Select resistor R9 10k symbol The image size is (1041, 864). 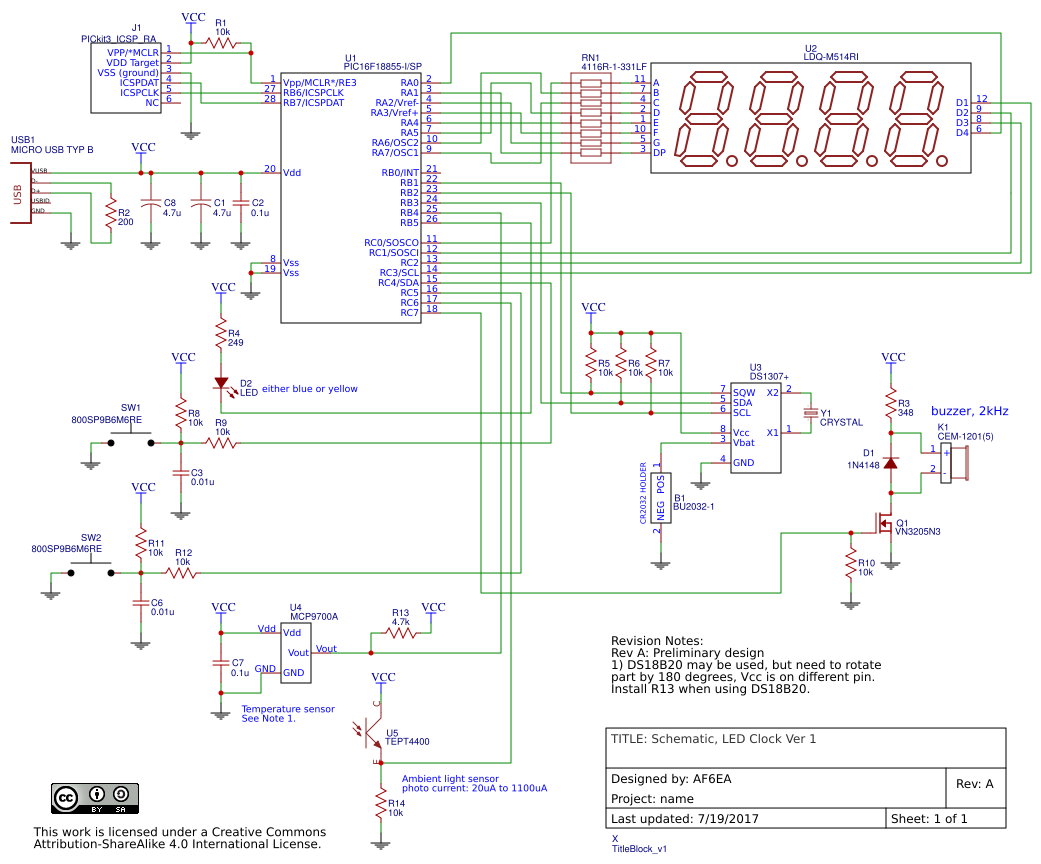tap(221, 443)
